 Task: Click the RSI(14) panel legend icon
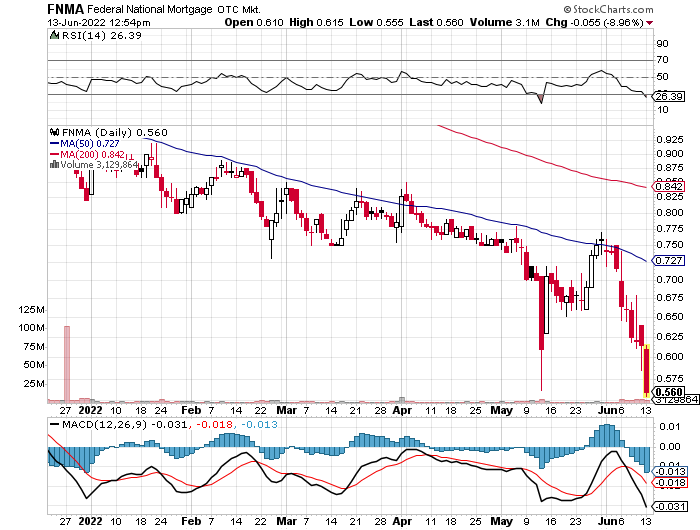tap(54, 35)
